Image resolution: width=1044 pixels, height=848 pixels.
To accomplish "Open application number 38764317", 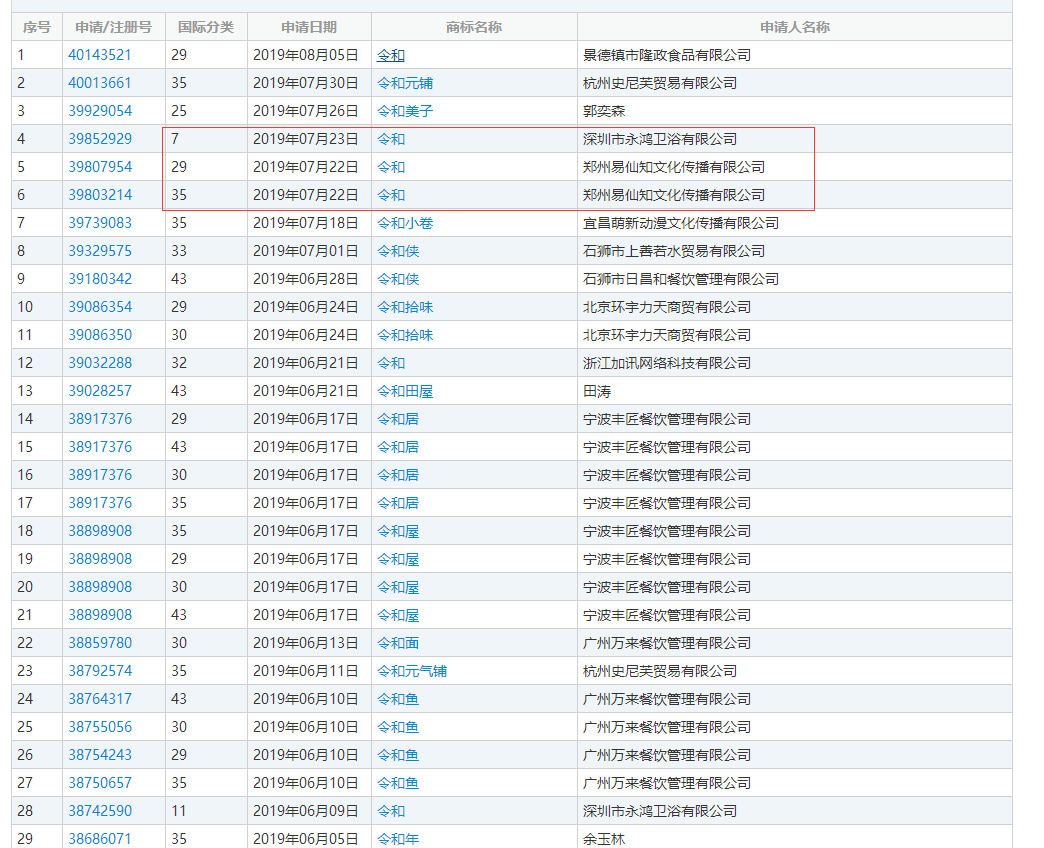I will pos(100,699).
